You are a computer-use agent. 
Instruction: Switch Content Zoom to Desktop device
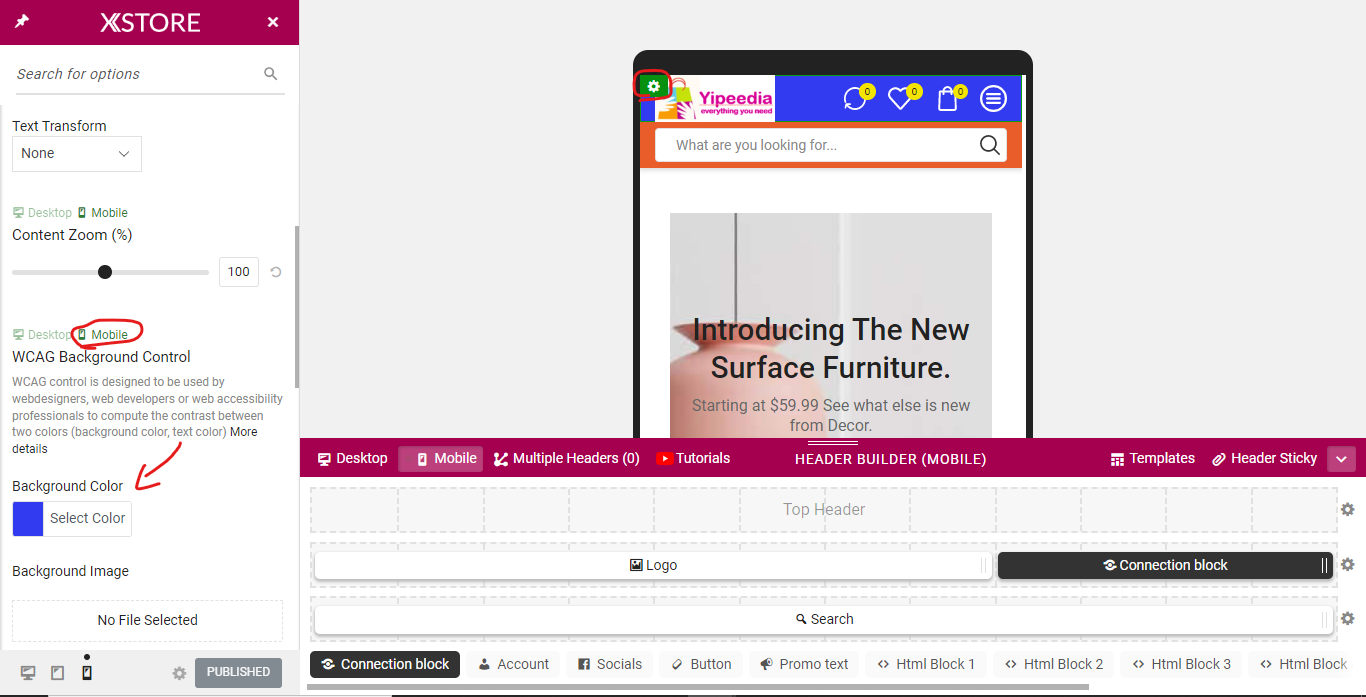(42, 213)
